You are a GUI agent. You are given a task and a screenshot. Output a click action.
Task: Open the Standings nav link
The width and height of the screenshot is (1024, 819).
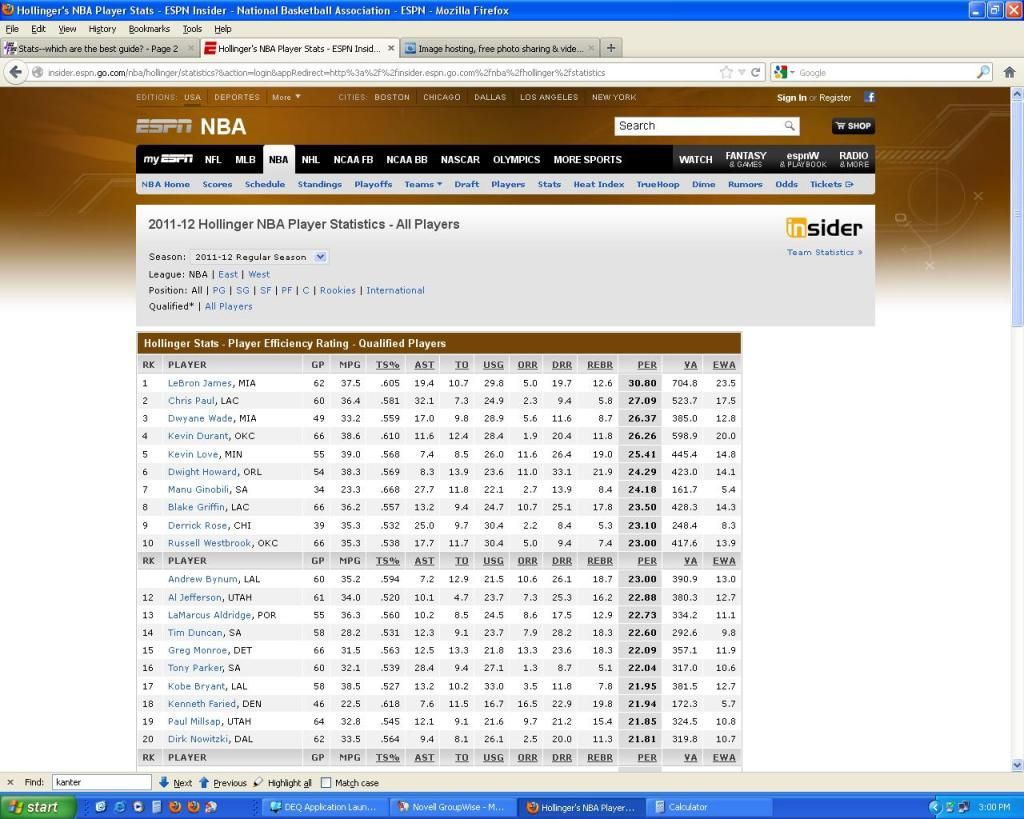(319, 184)
